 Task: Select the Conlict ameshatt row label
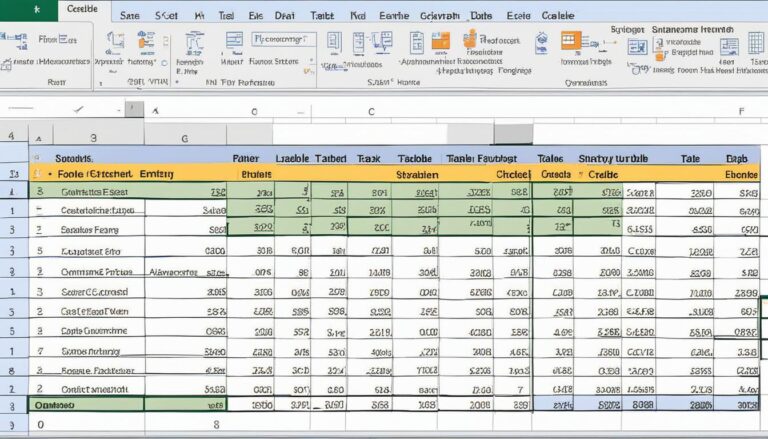pyautogui.click(x=95, y=389)
